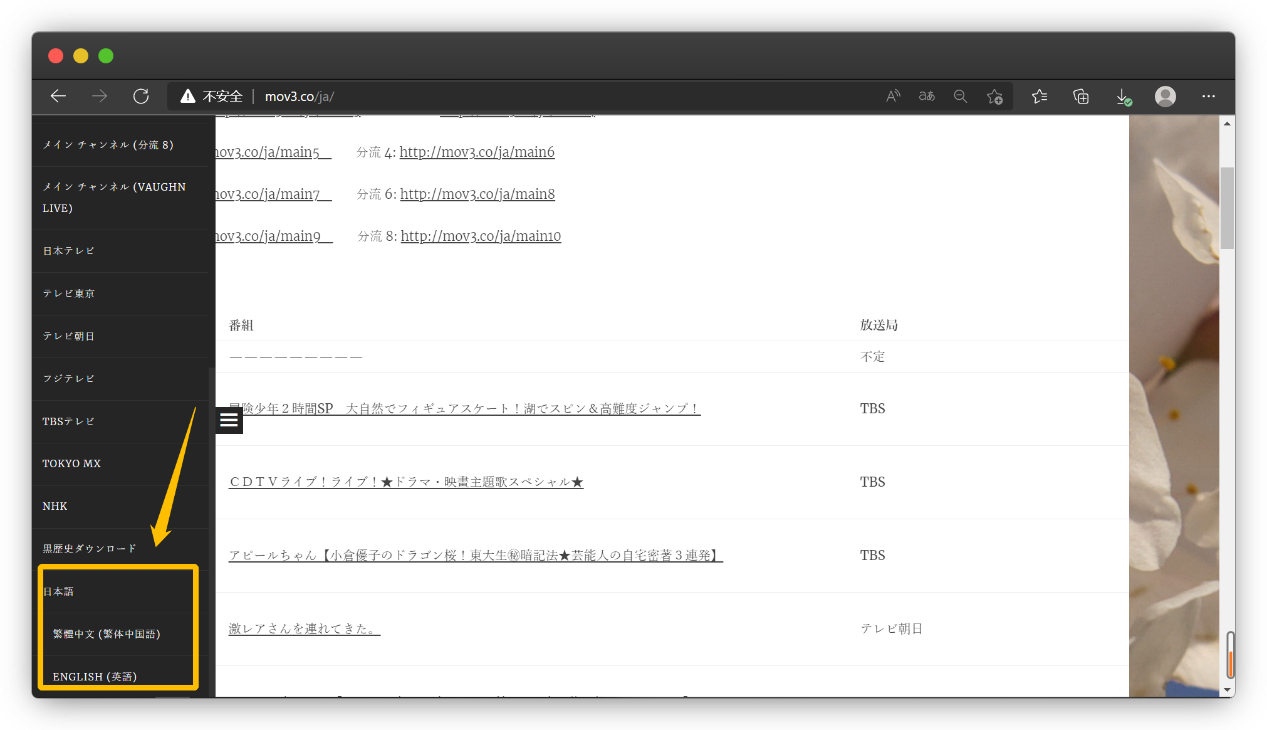
Task: Toggle the sidebar hamburger menu button
Action: click(229, 420)
